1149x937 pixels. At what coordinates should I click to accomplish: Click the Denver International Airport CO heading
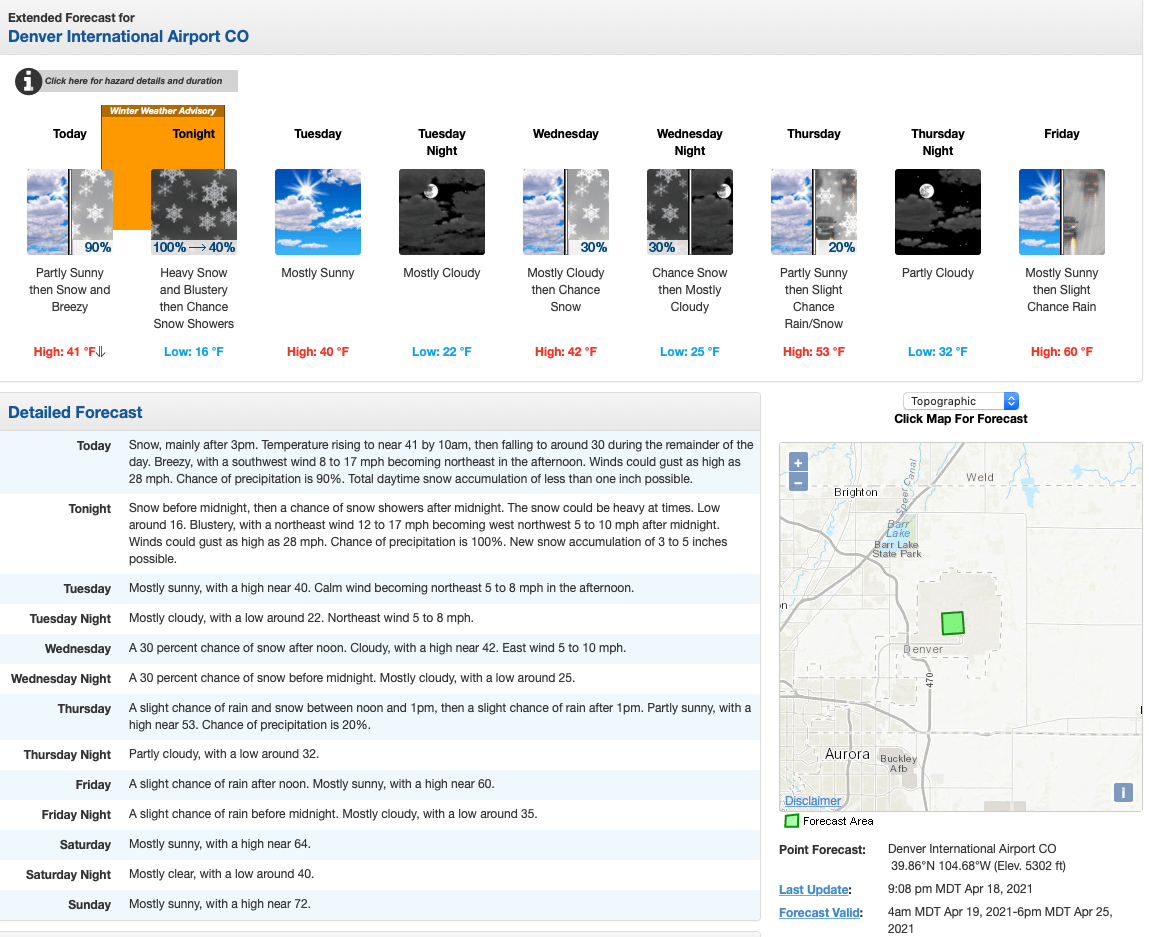[128, 37]
